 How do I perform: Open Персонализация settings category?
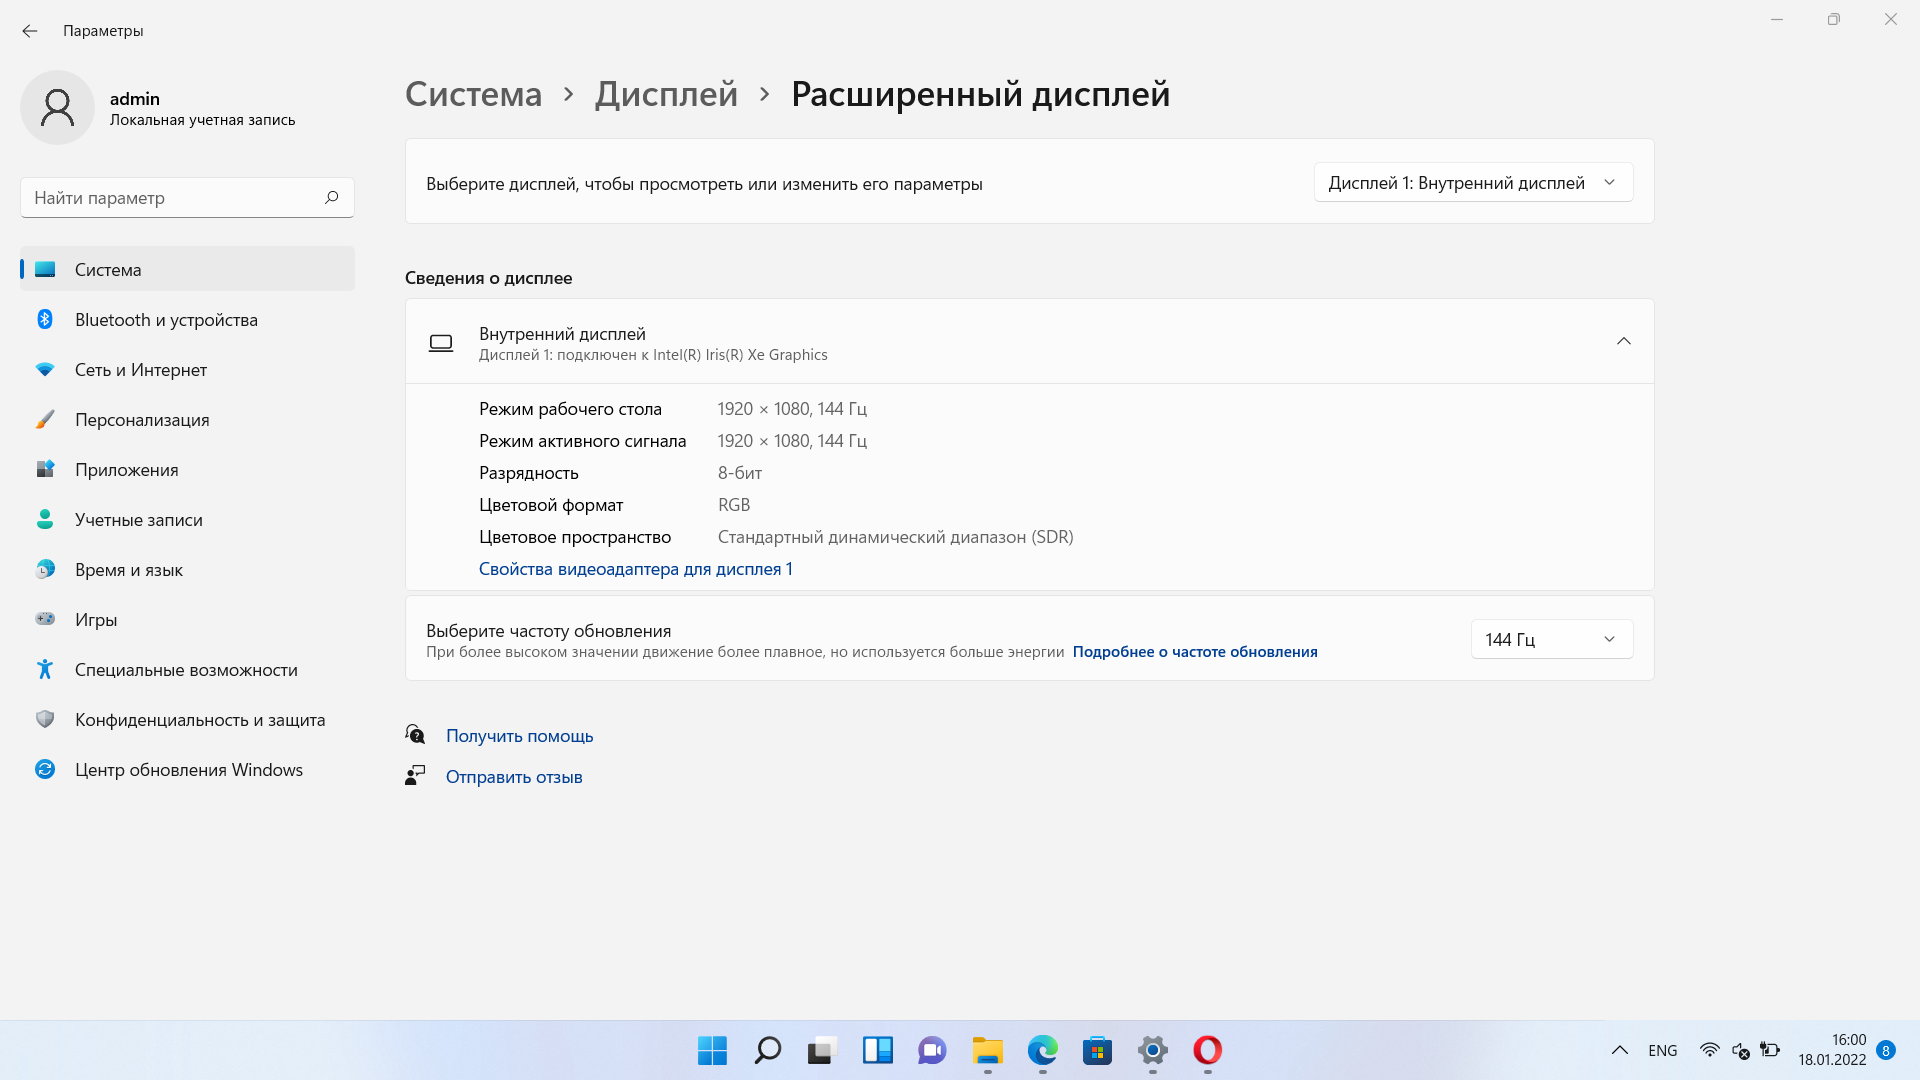coord(142,420)
